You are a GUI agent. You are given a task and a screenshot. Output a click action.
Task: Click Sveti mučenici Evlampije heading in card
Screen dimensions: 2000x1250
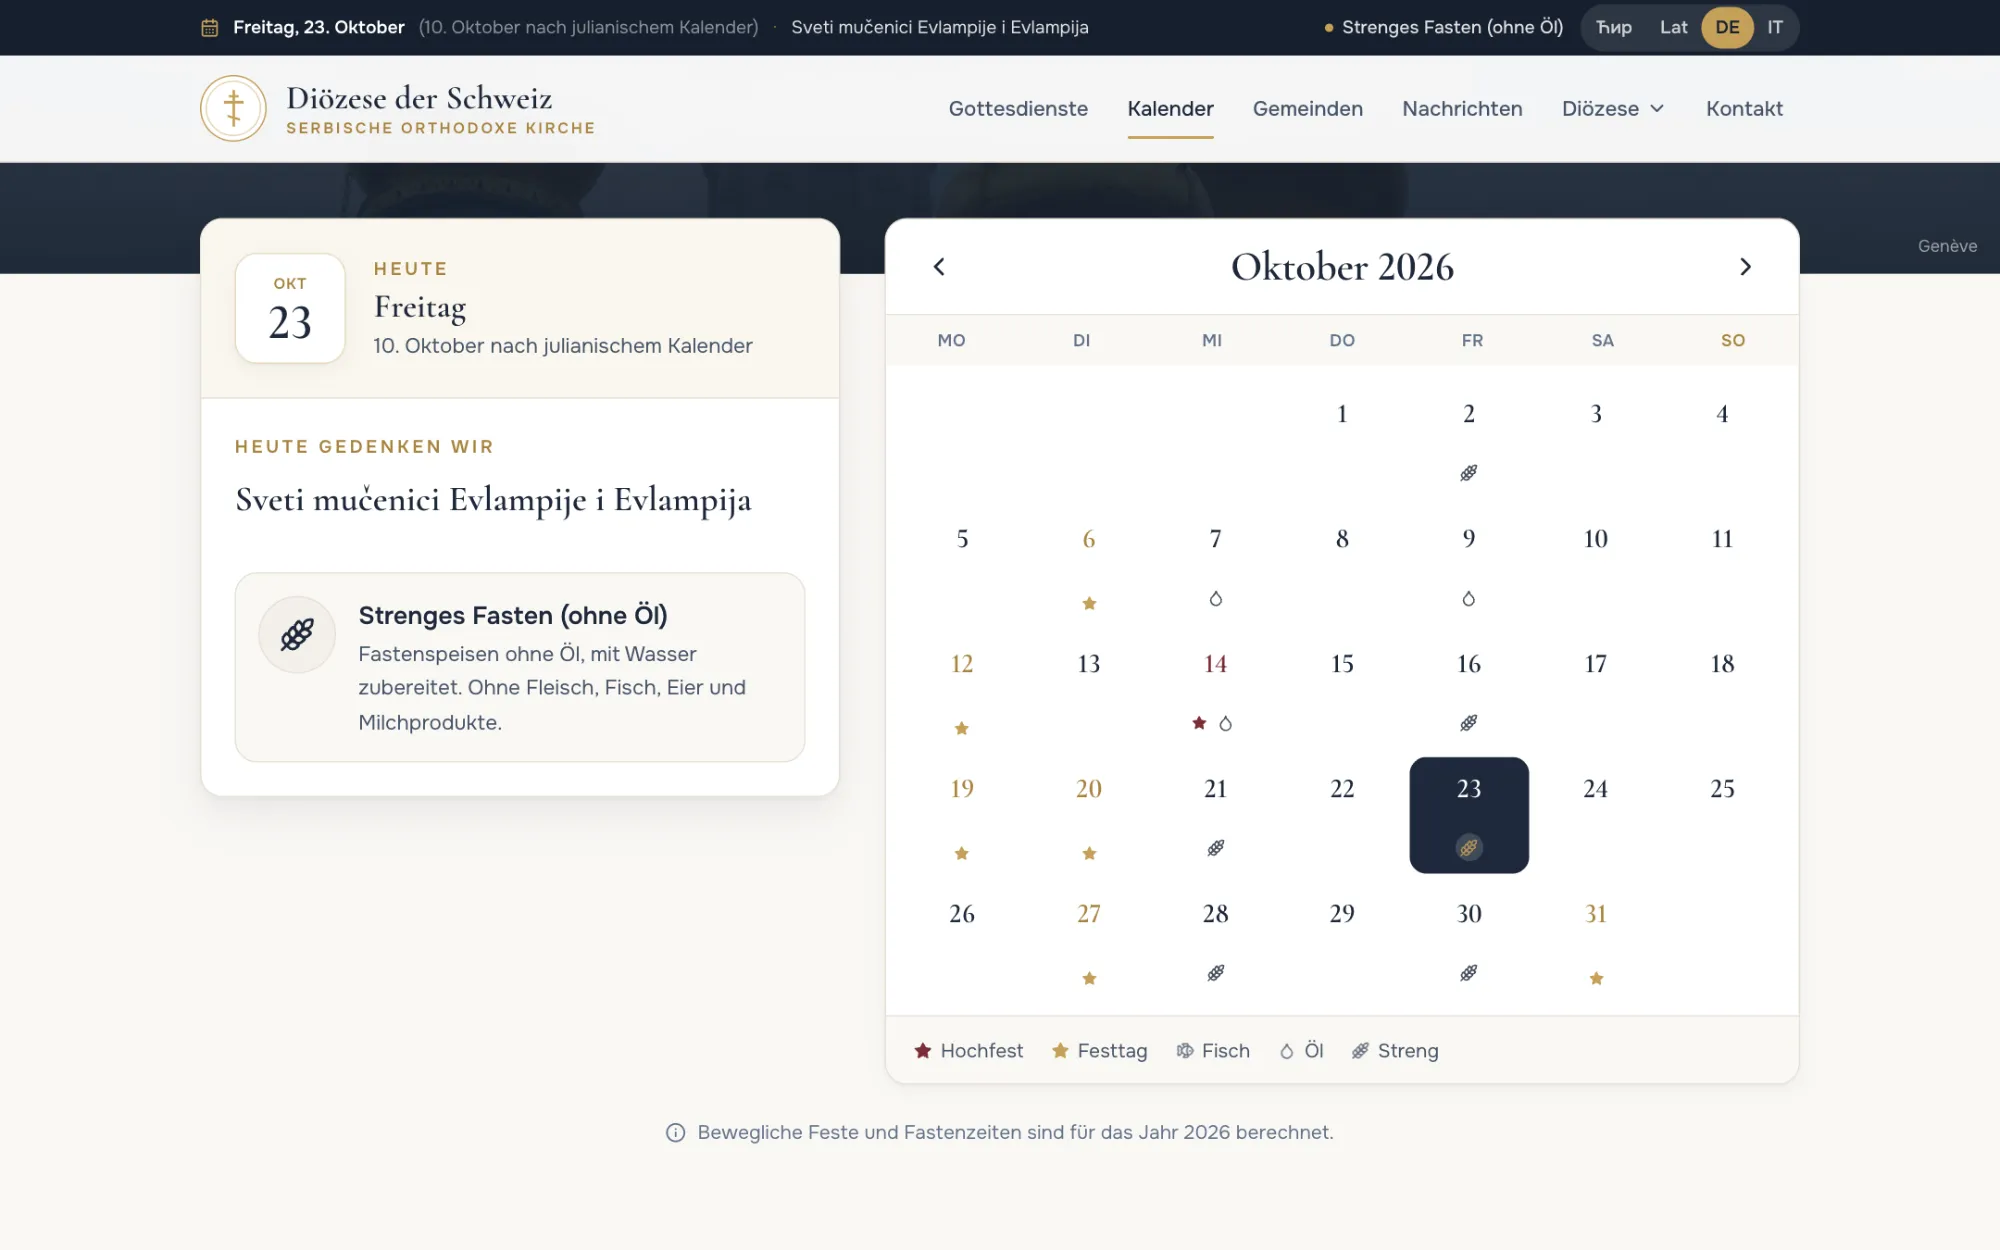493,499
